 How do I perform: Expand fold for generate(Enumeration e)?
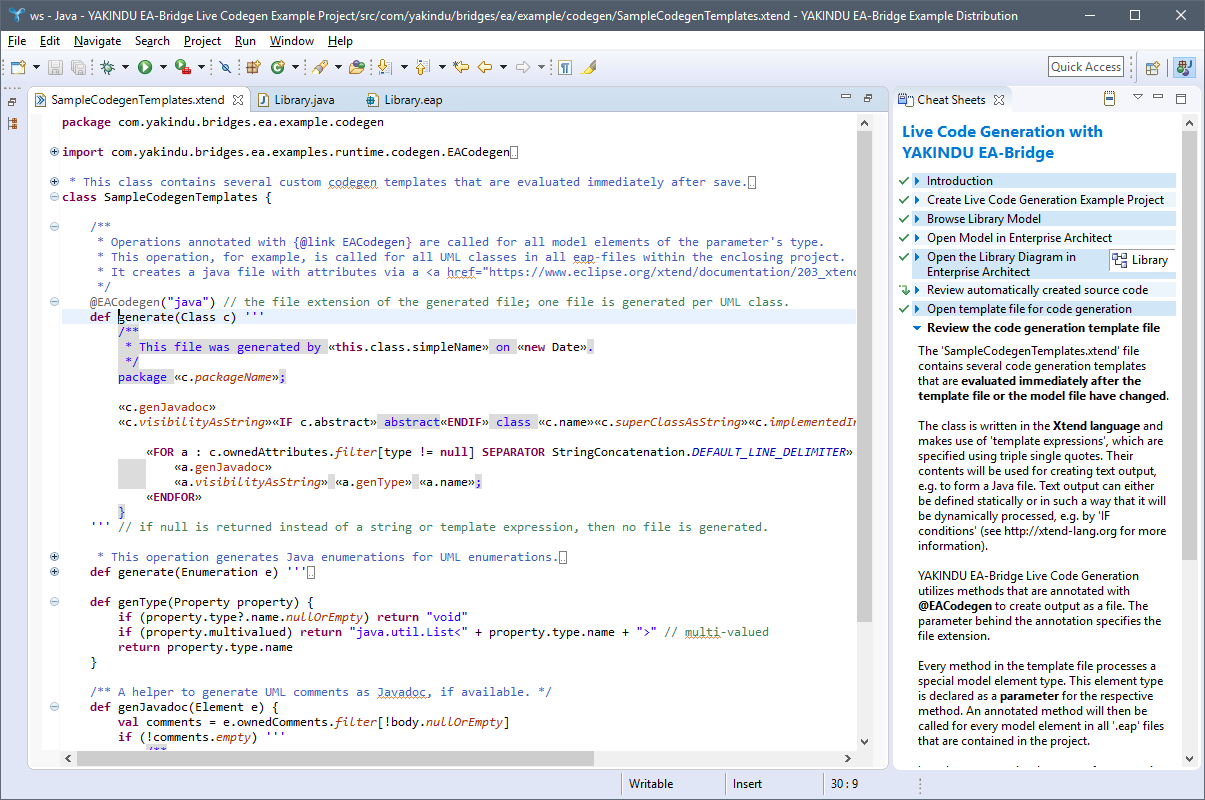54,572
